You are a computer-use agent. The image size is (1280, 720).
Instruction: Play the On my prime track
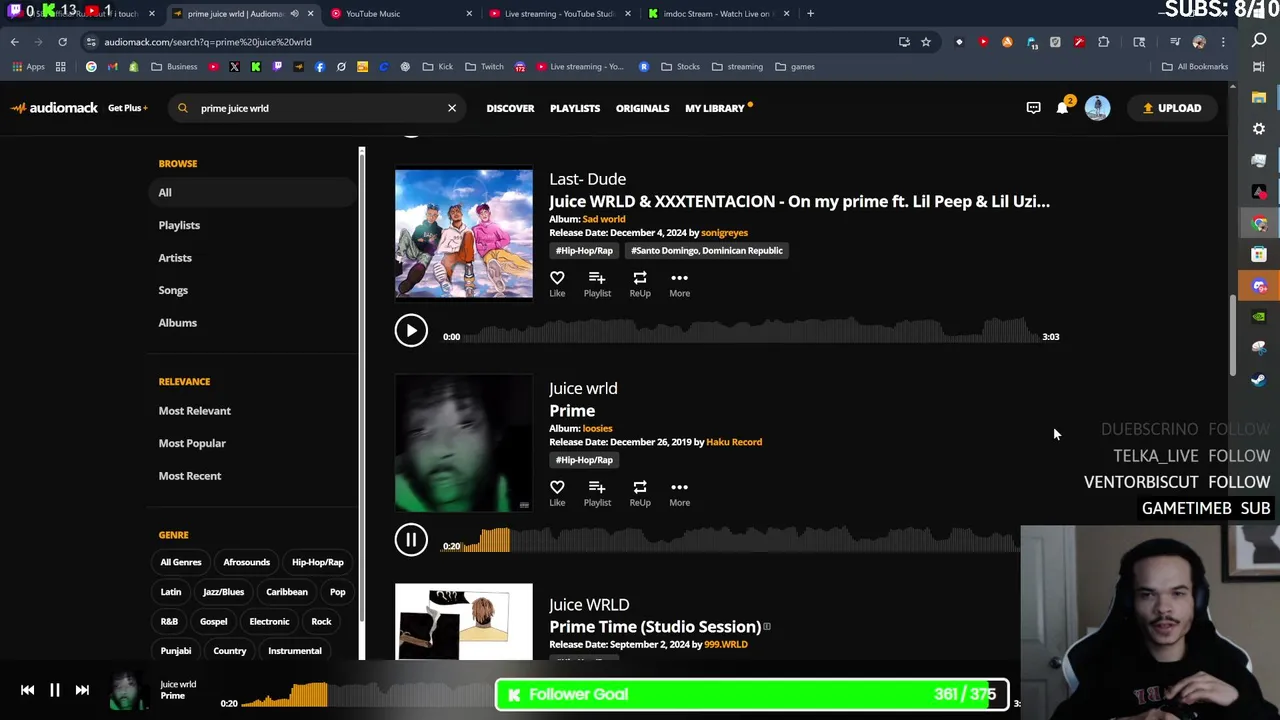(411, 330)
